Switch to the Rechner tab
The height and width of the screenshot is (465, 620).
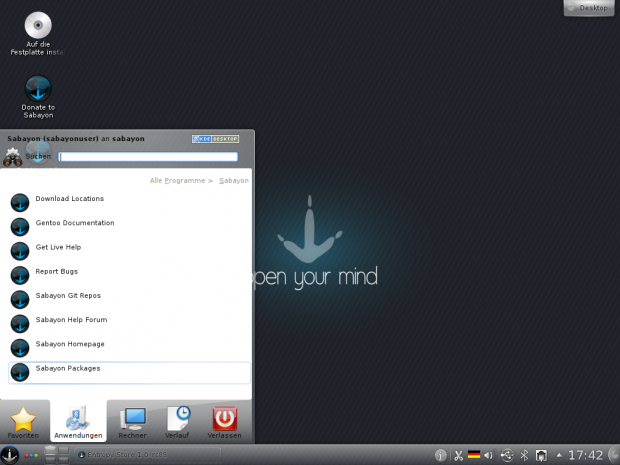[132, 423]
